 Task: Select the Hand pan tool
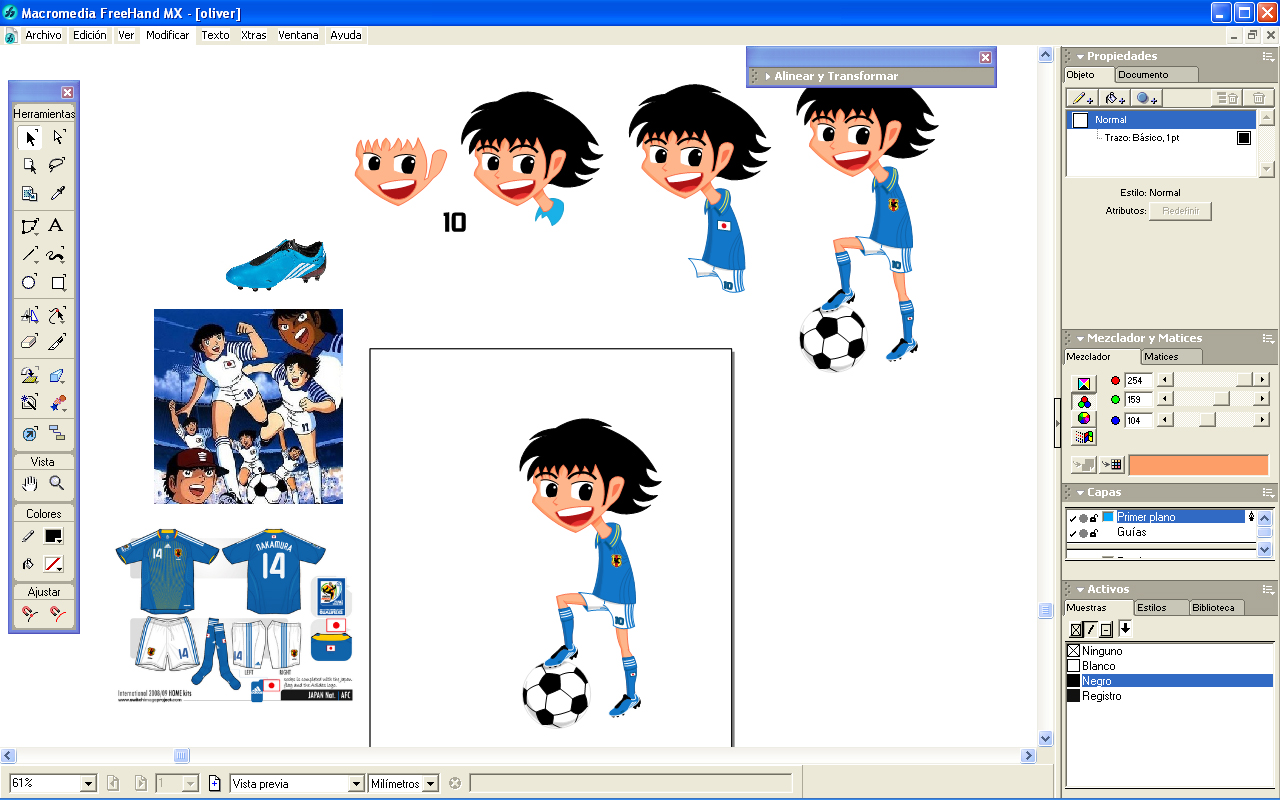coord(30,484)
